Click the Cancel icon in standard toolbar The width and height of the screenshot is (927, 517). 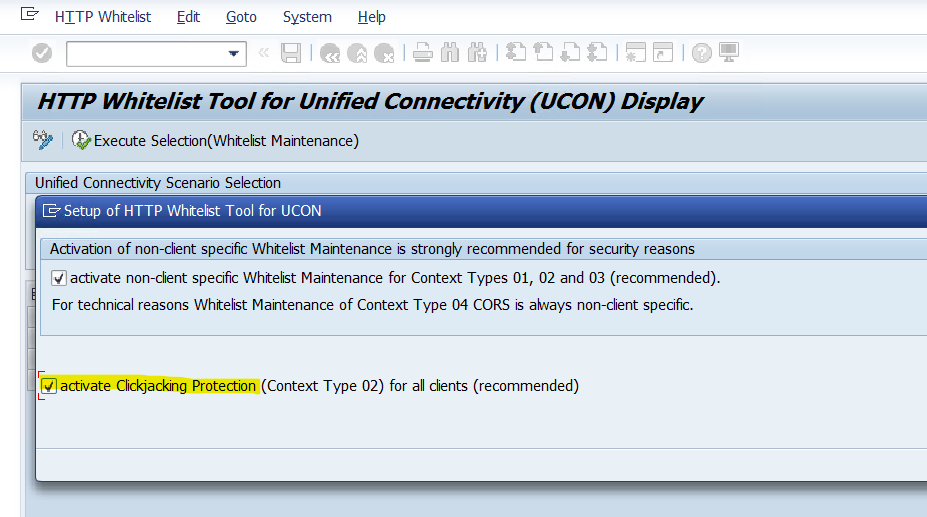[384, 53]
